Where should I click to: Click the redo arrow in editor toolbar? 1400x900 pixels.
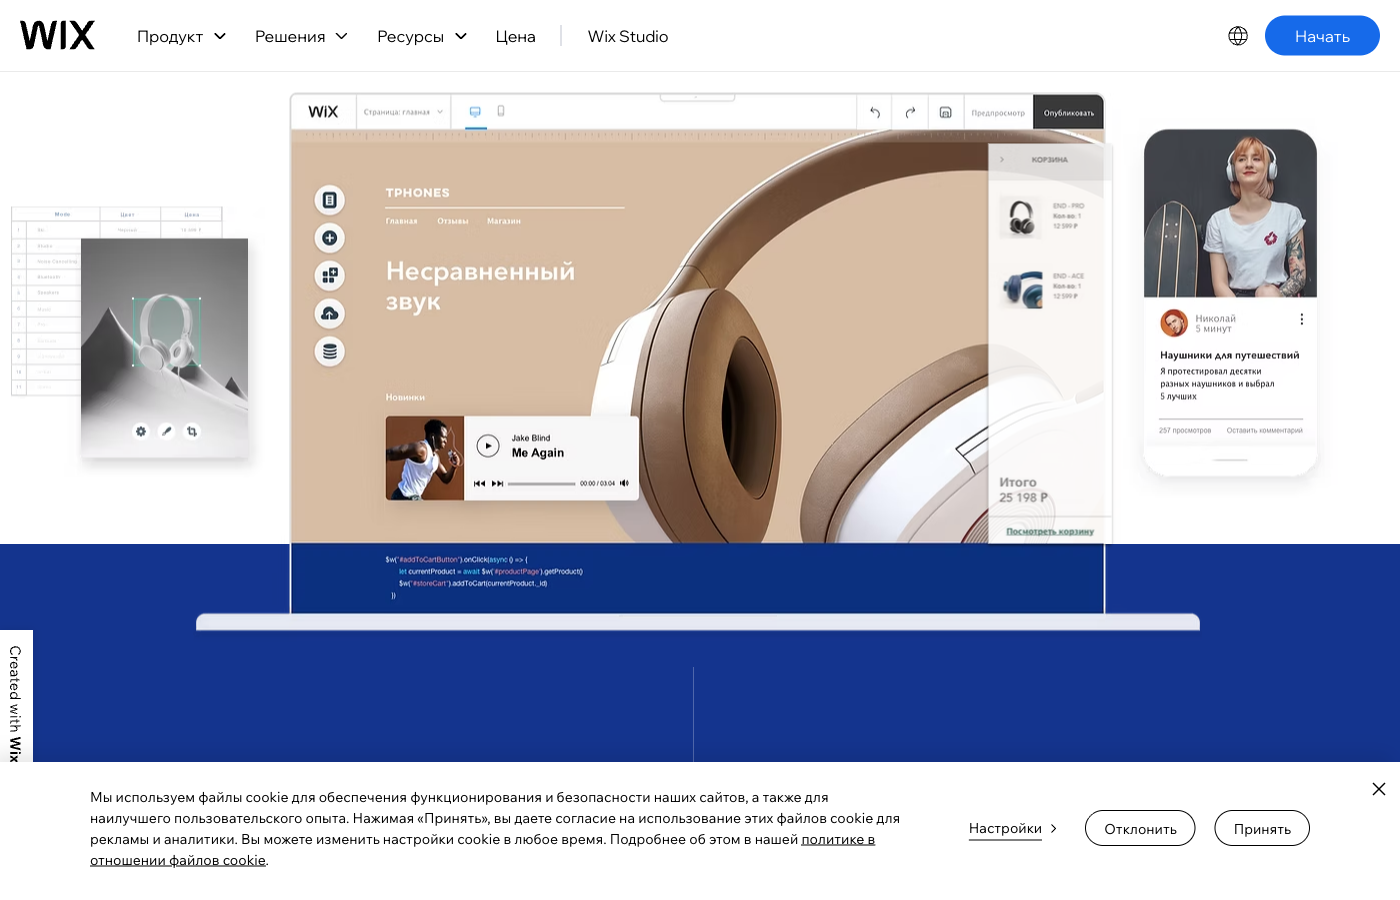click(x=910, y=113)
